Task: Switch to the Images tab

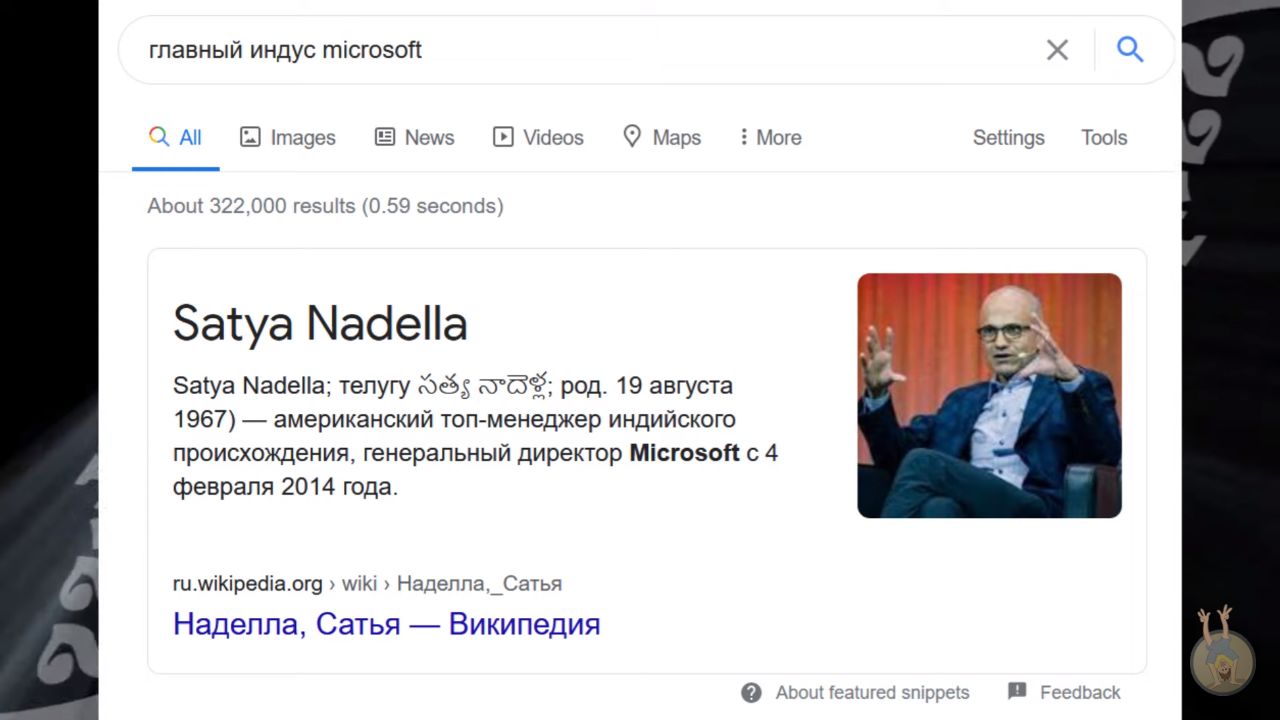Action: (x=288, y=138)
